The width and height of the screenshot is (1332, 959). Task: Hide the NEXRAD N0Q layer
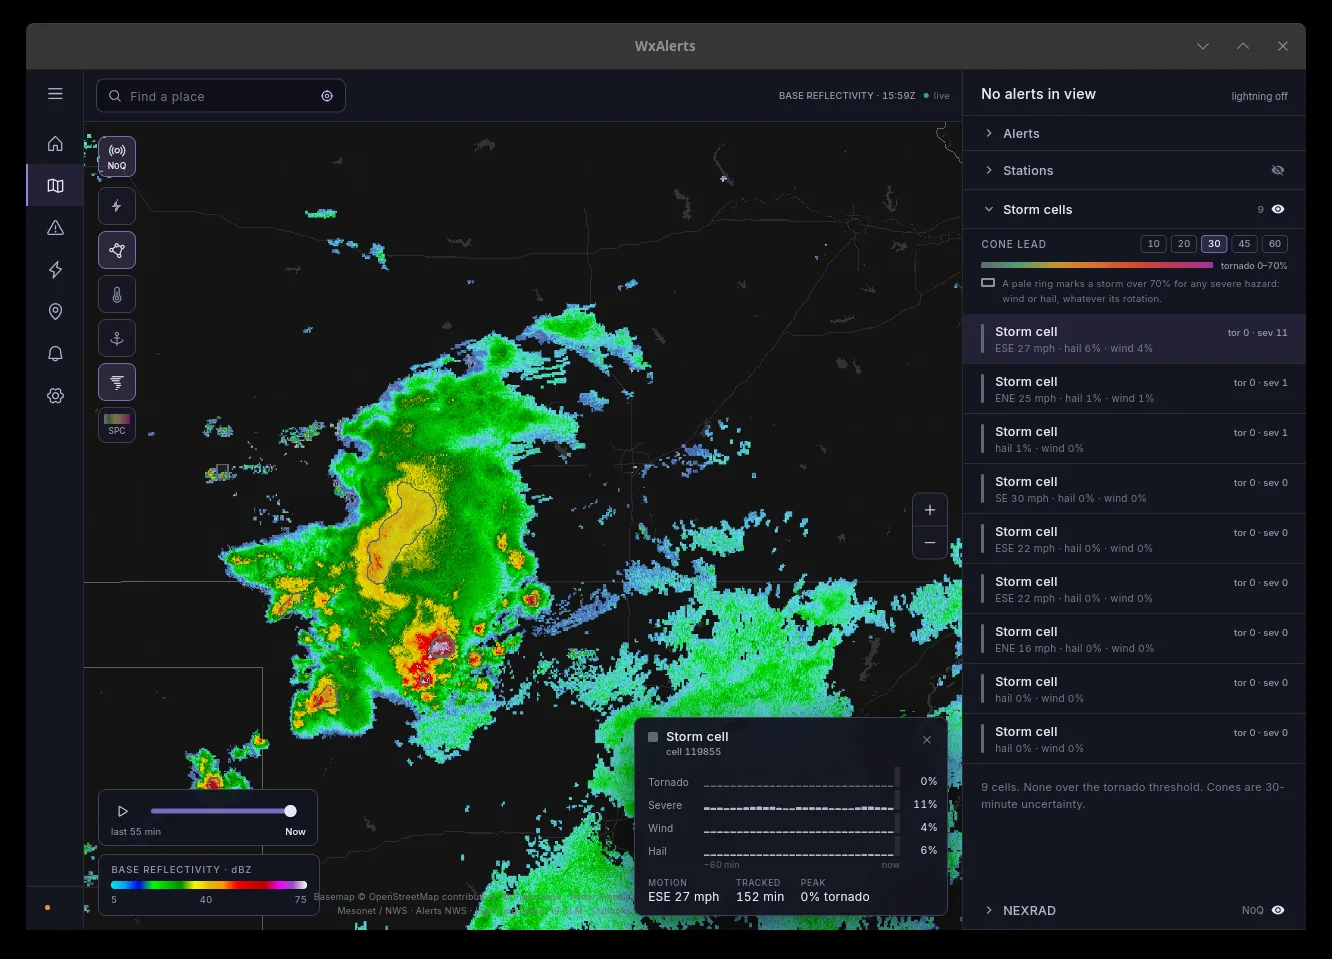[x=1278, y=910]
